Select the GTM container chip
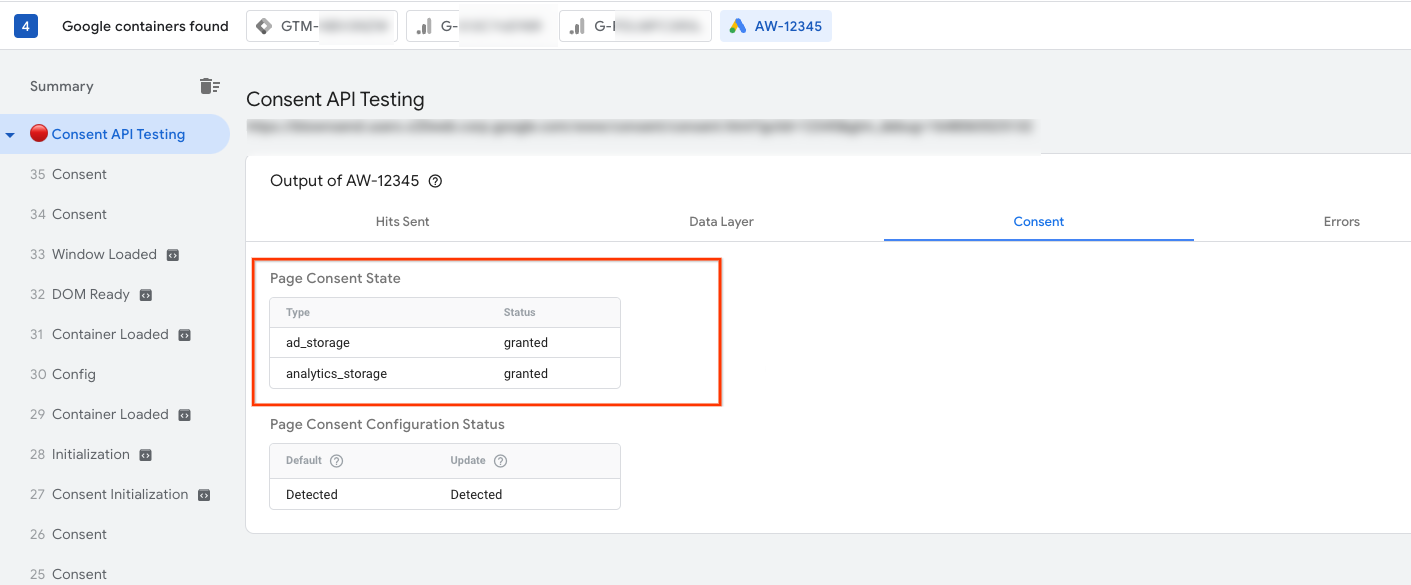Image resolution: width=1411 pixels, height=585 pixels. click(322, 26)
